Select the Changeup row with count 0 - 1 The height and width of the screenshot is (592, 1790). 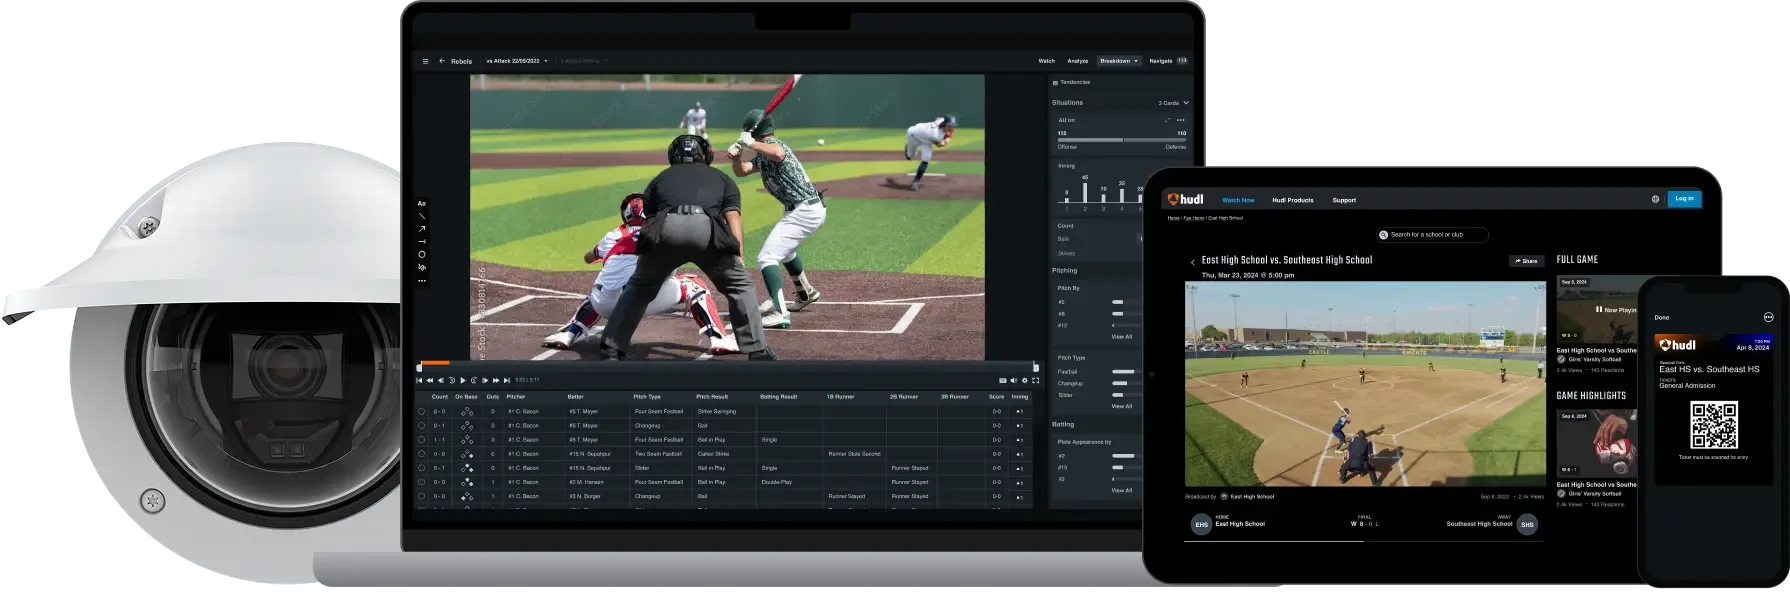pyautogui.click(x=421, y=425)
